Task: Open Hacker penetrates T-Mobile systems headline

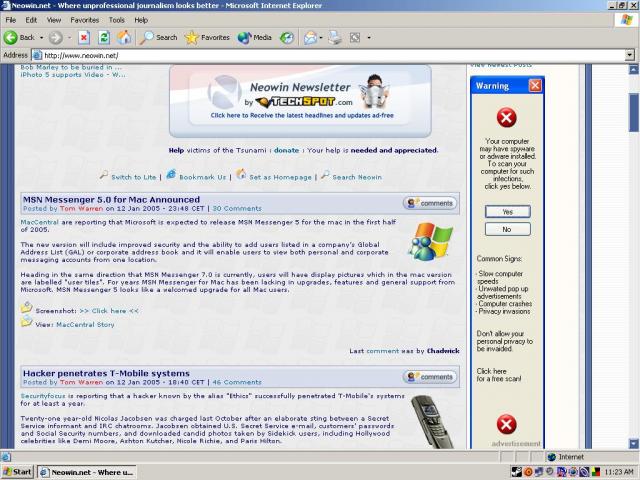Action: click(107, 373)
